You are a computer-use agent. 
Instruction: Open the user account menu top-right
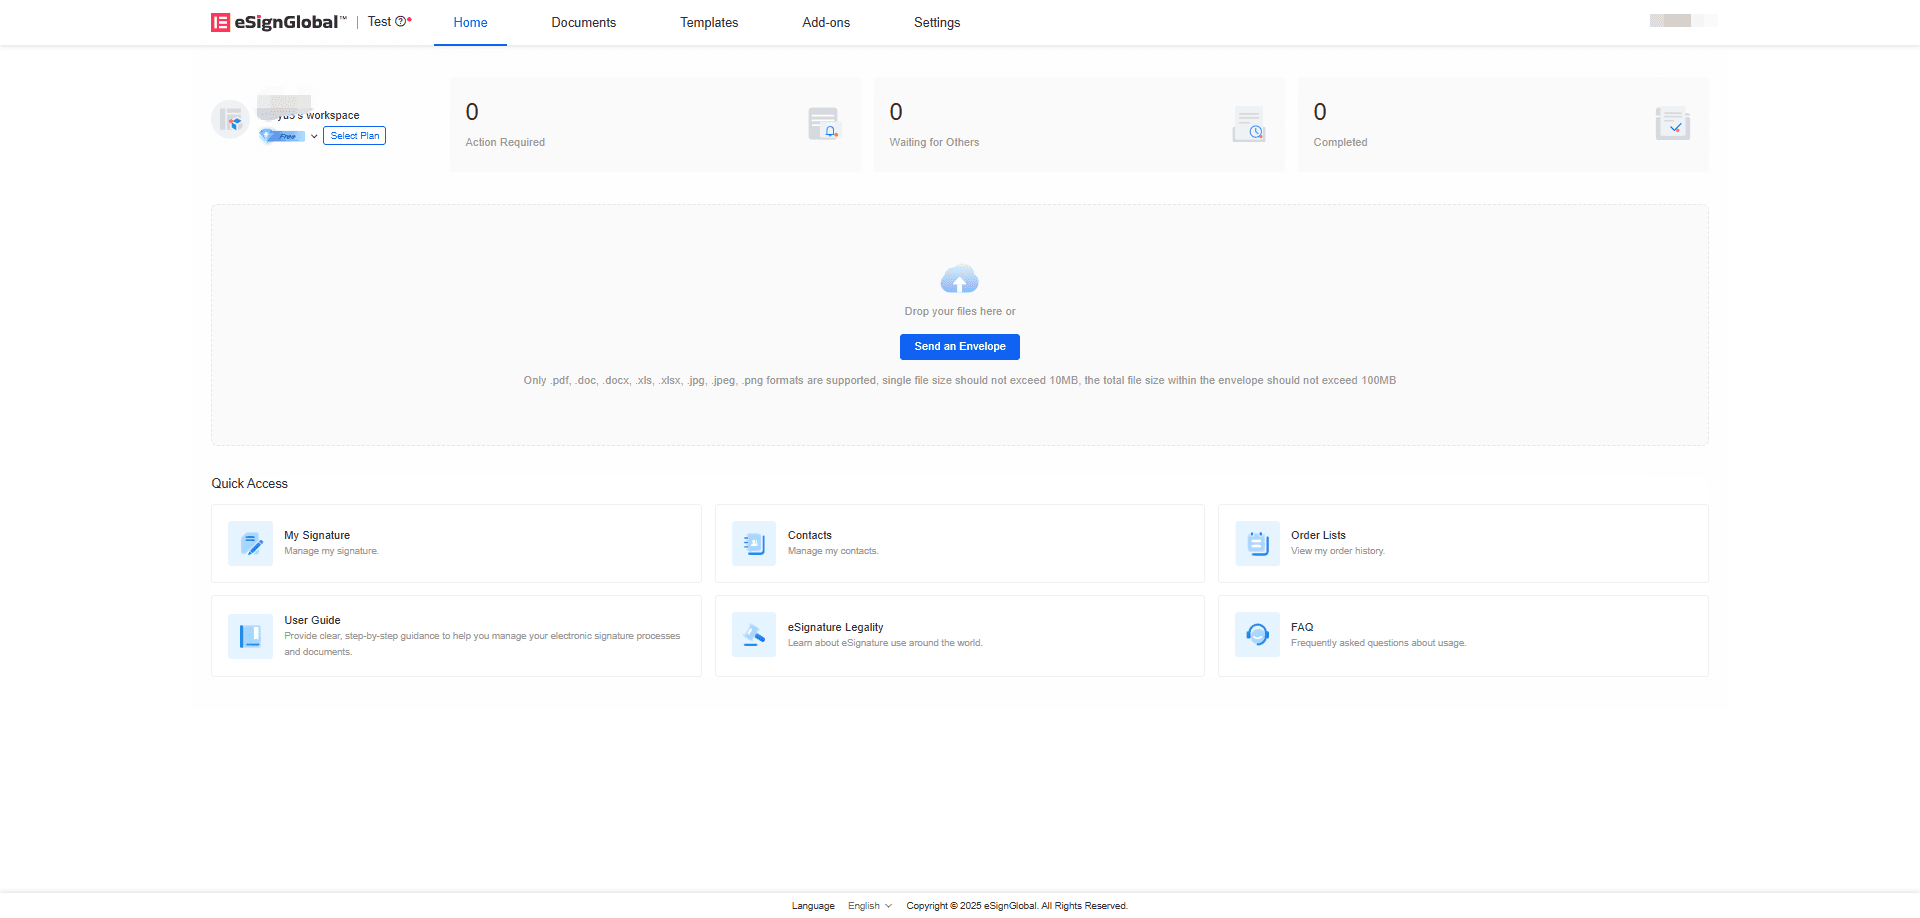coord(1682,21)
